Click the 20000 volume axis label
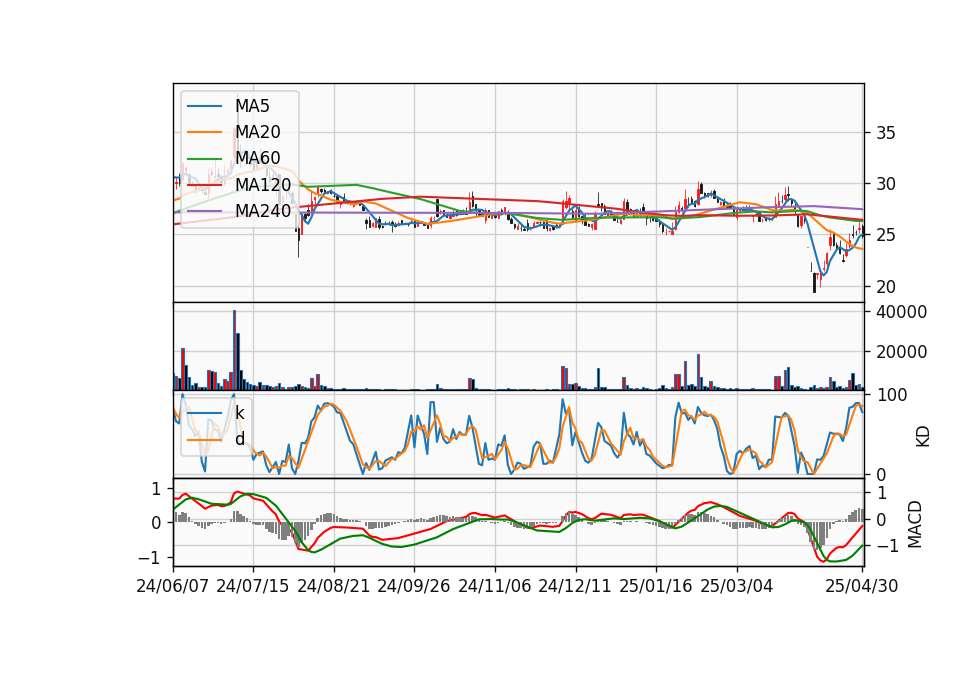Viewport: 960px width, 690px height. (901, 352)
